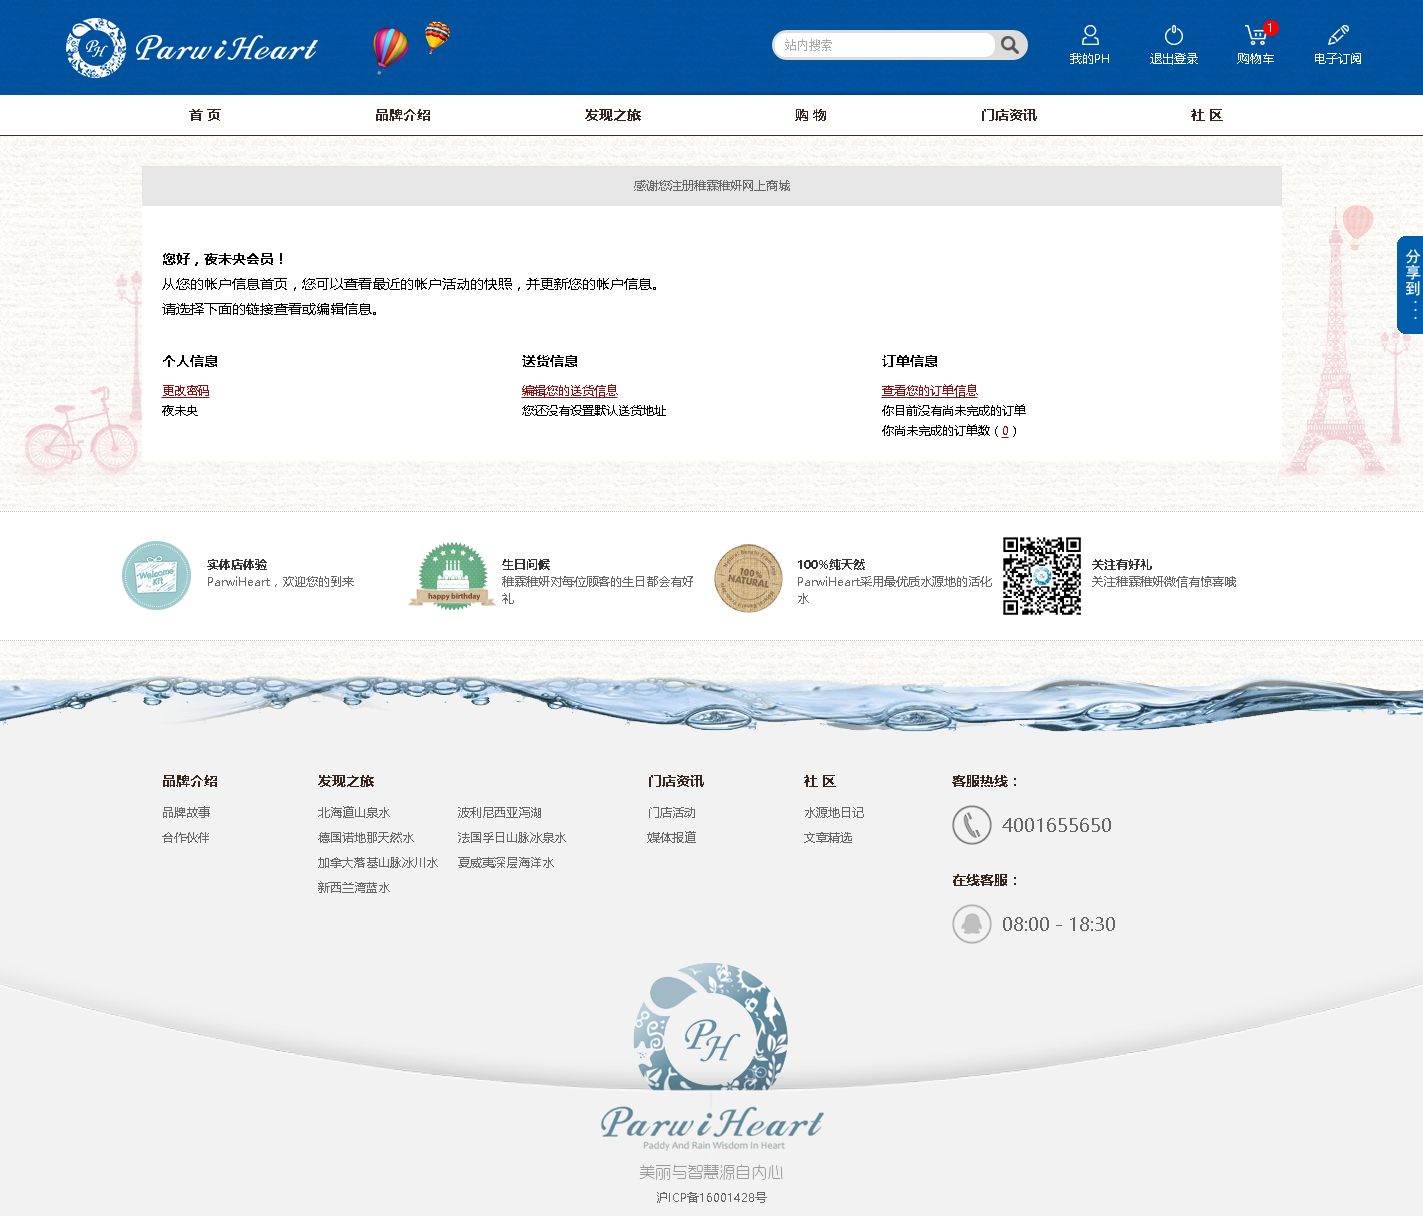Image resolution: width=1423 pixels, height=1216 pixels.
Task: Click the QQ online service icon
Action: [971, 924]
